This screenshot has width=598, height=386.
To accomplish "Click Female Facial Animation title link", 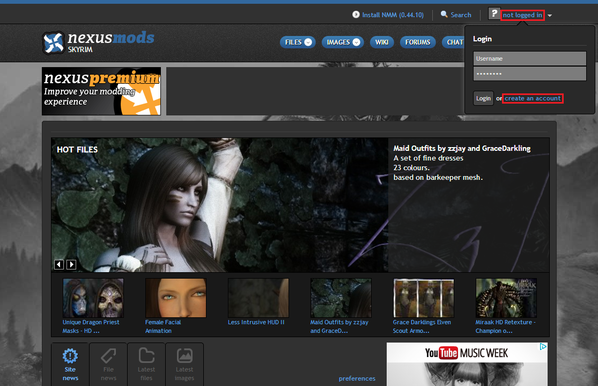I will [163, 326].
